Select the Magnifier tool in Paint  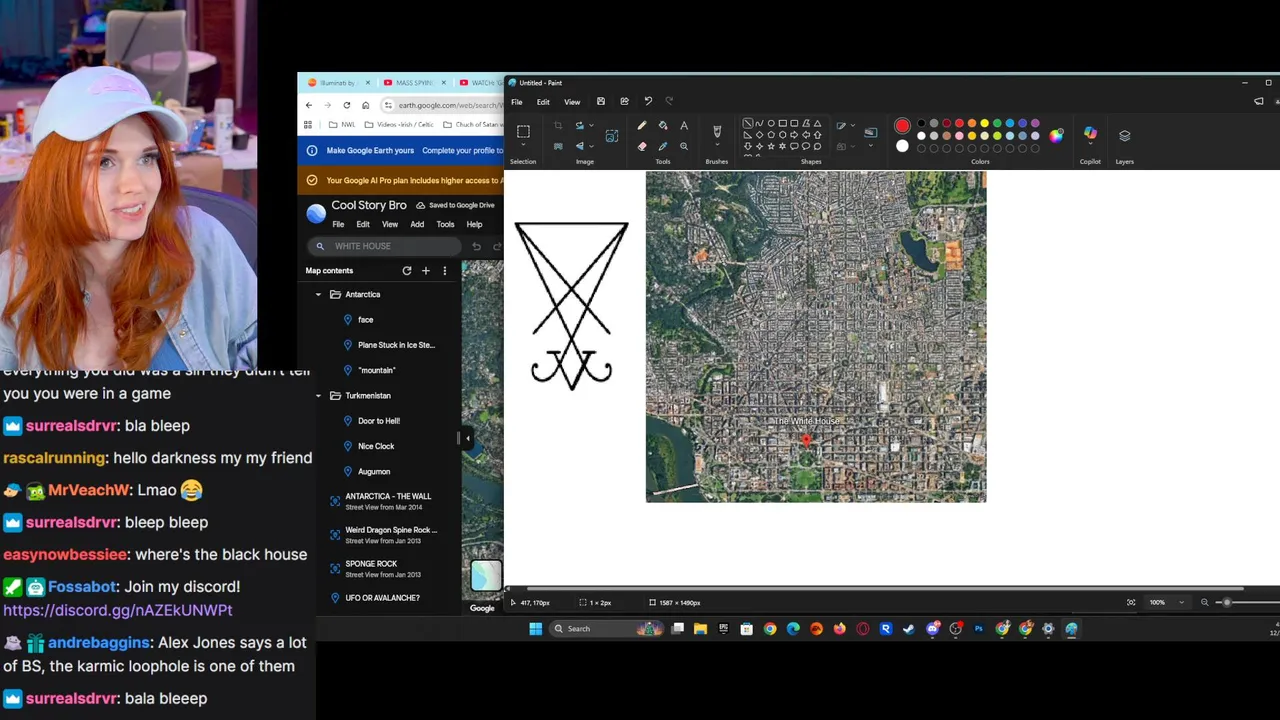click(x=684, y=146)
